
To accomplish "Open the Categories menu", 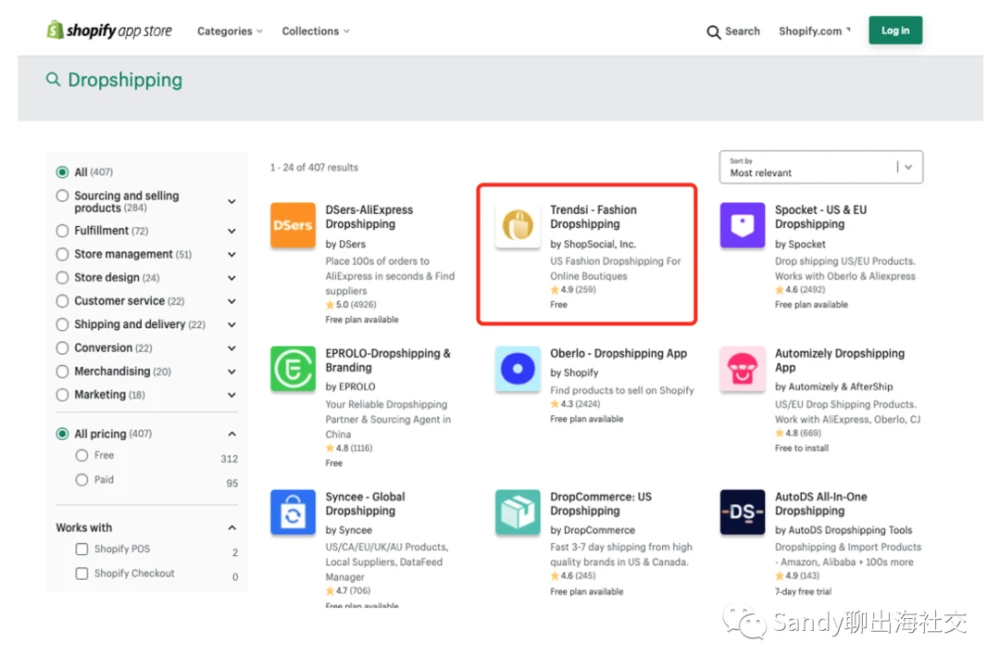I will coord(230,31).
